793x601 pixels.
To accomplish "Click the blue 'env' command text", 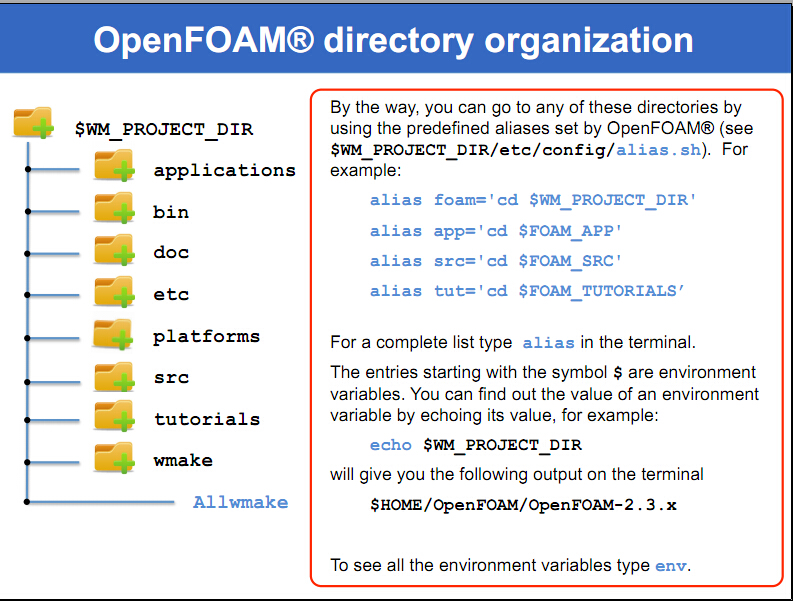I will pos(671,566).
